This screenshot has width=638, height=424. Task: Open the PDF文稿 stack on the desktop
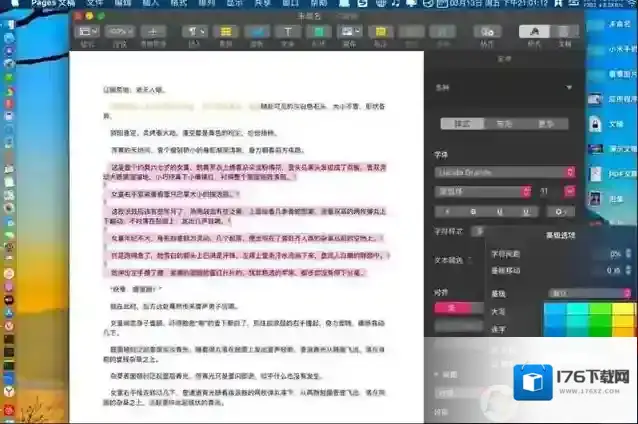tap(612, 174)
